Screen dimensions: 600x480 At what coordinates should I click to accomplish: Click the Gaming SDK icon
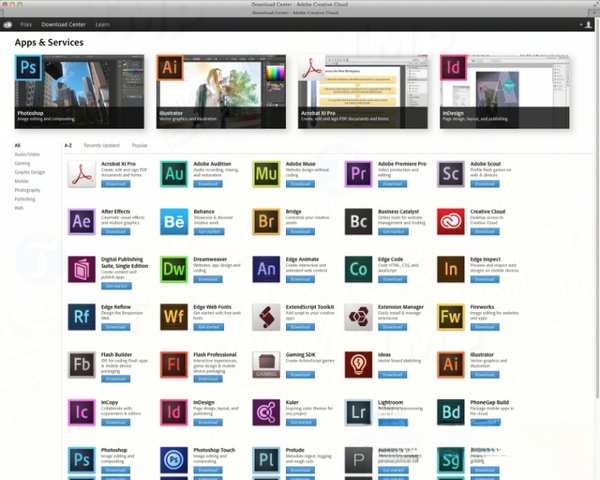pos(266,365)
